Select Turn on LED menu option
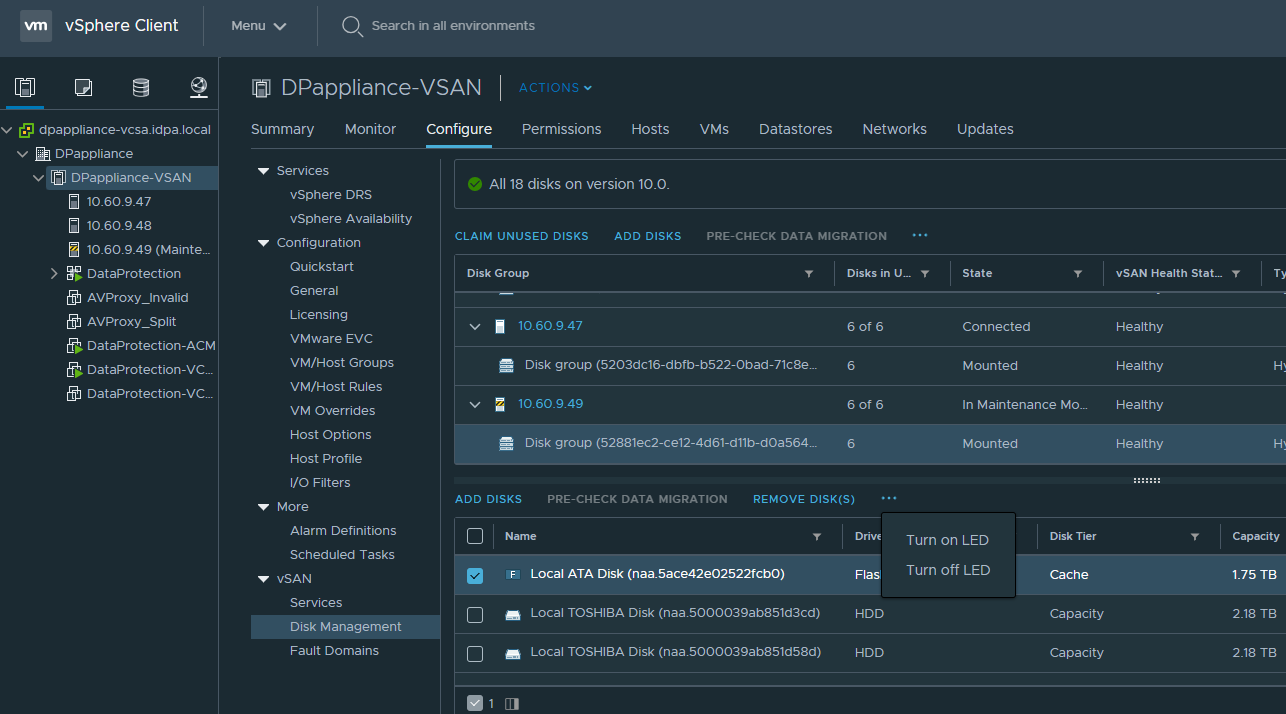 coord(946,540)
